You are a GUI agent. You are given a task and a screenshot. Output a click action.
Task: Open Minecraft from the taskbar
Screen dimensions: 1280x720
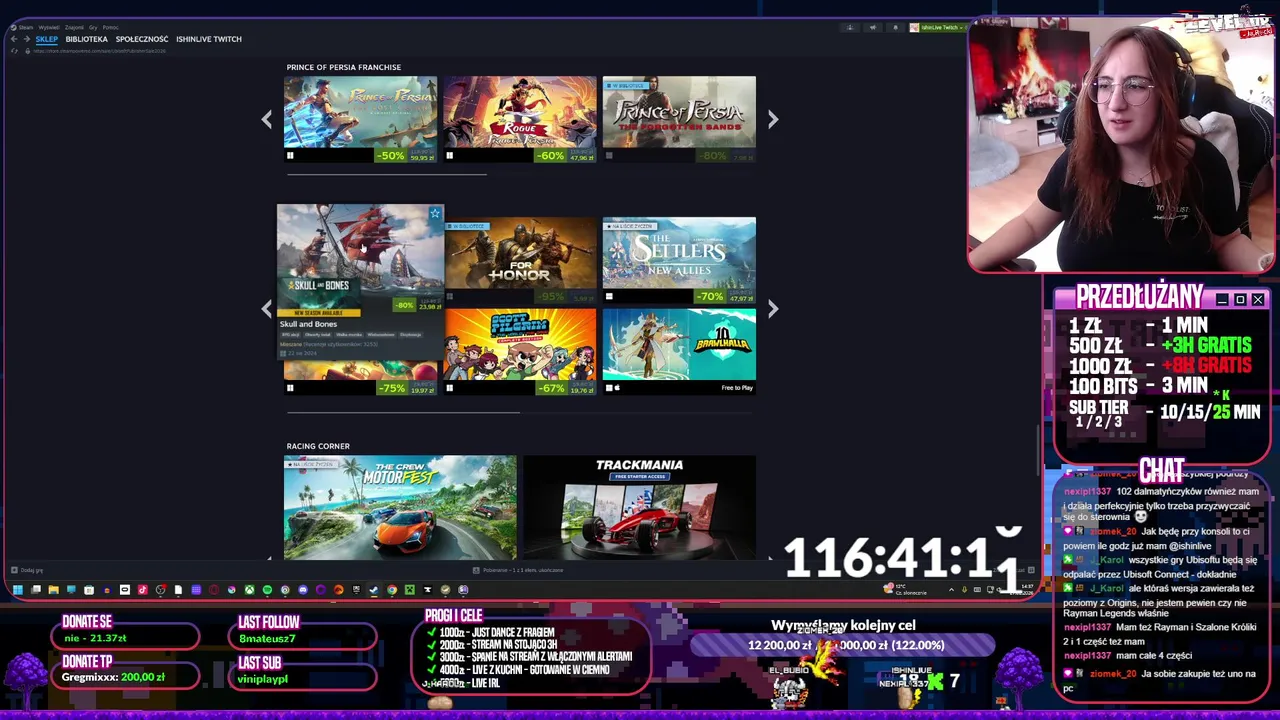point(410,590)
